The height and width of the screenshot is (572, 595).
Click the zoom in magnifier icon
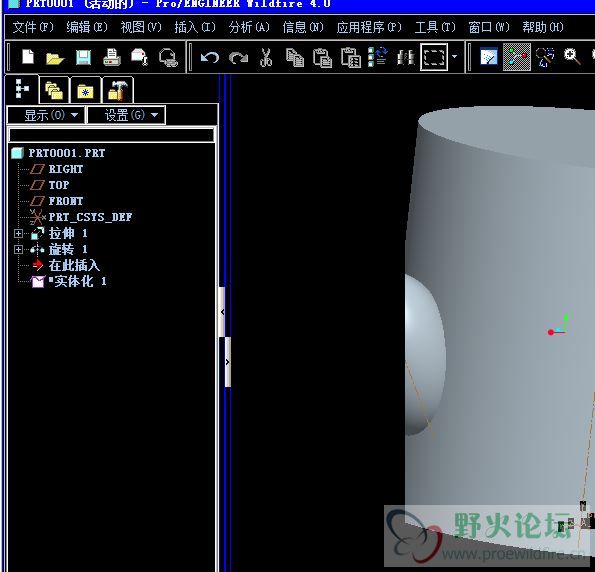pos(572,57)
